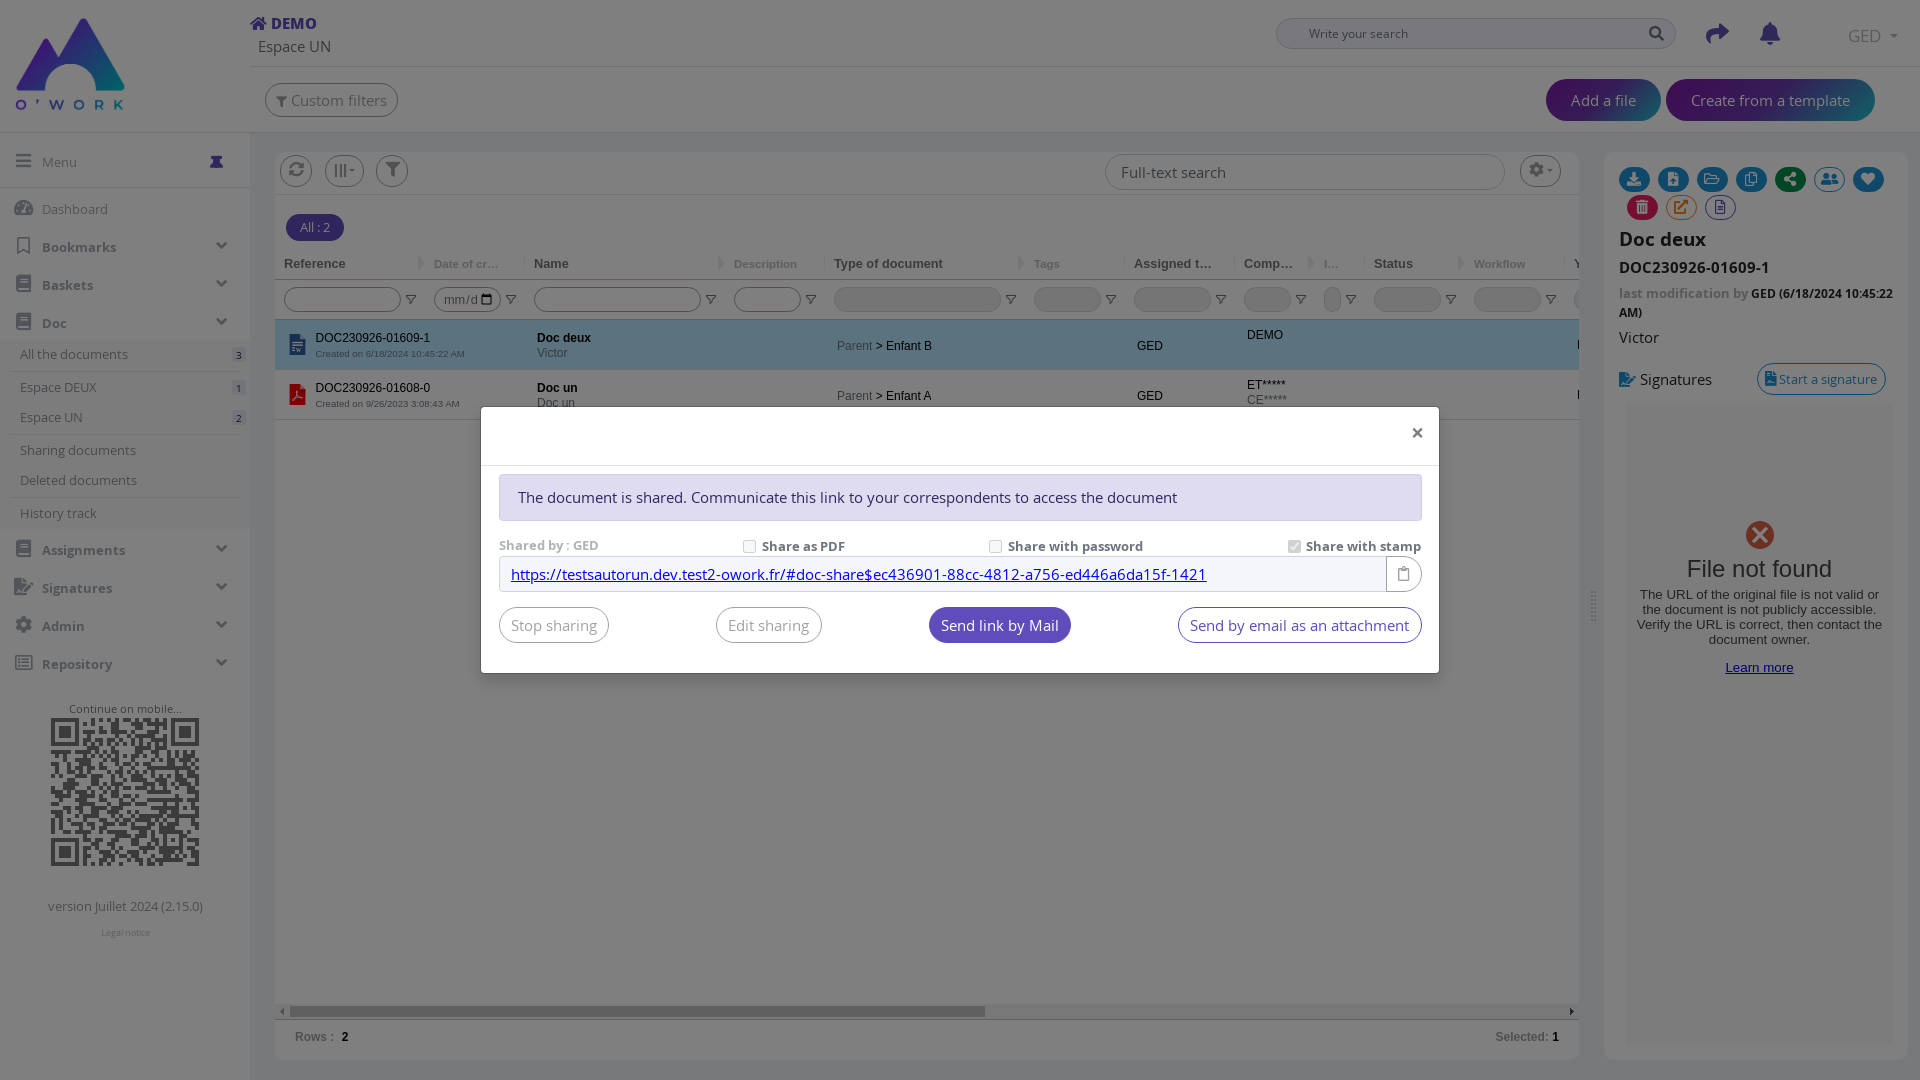Unpin the Menu sidebar

pyautogui.click(x=216, y=162)
